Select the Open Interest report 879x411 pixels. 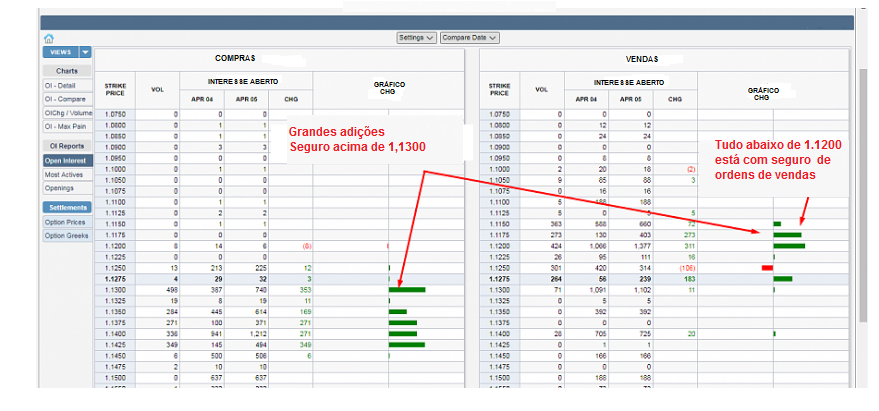coord(67,160)
